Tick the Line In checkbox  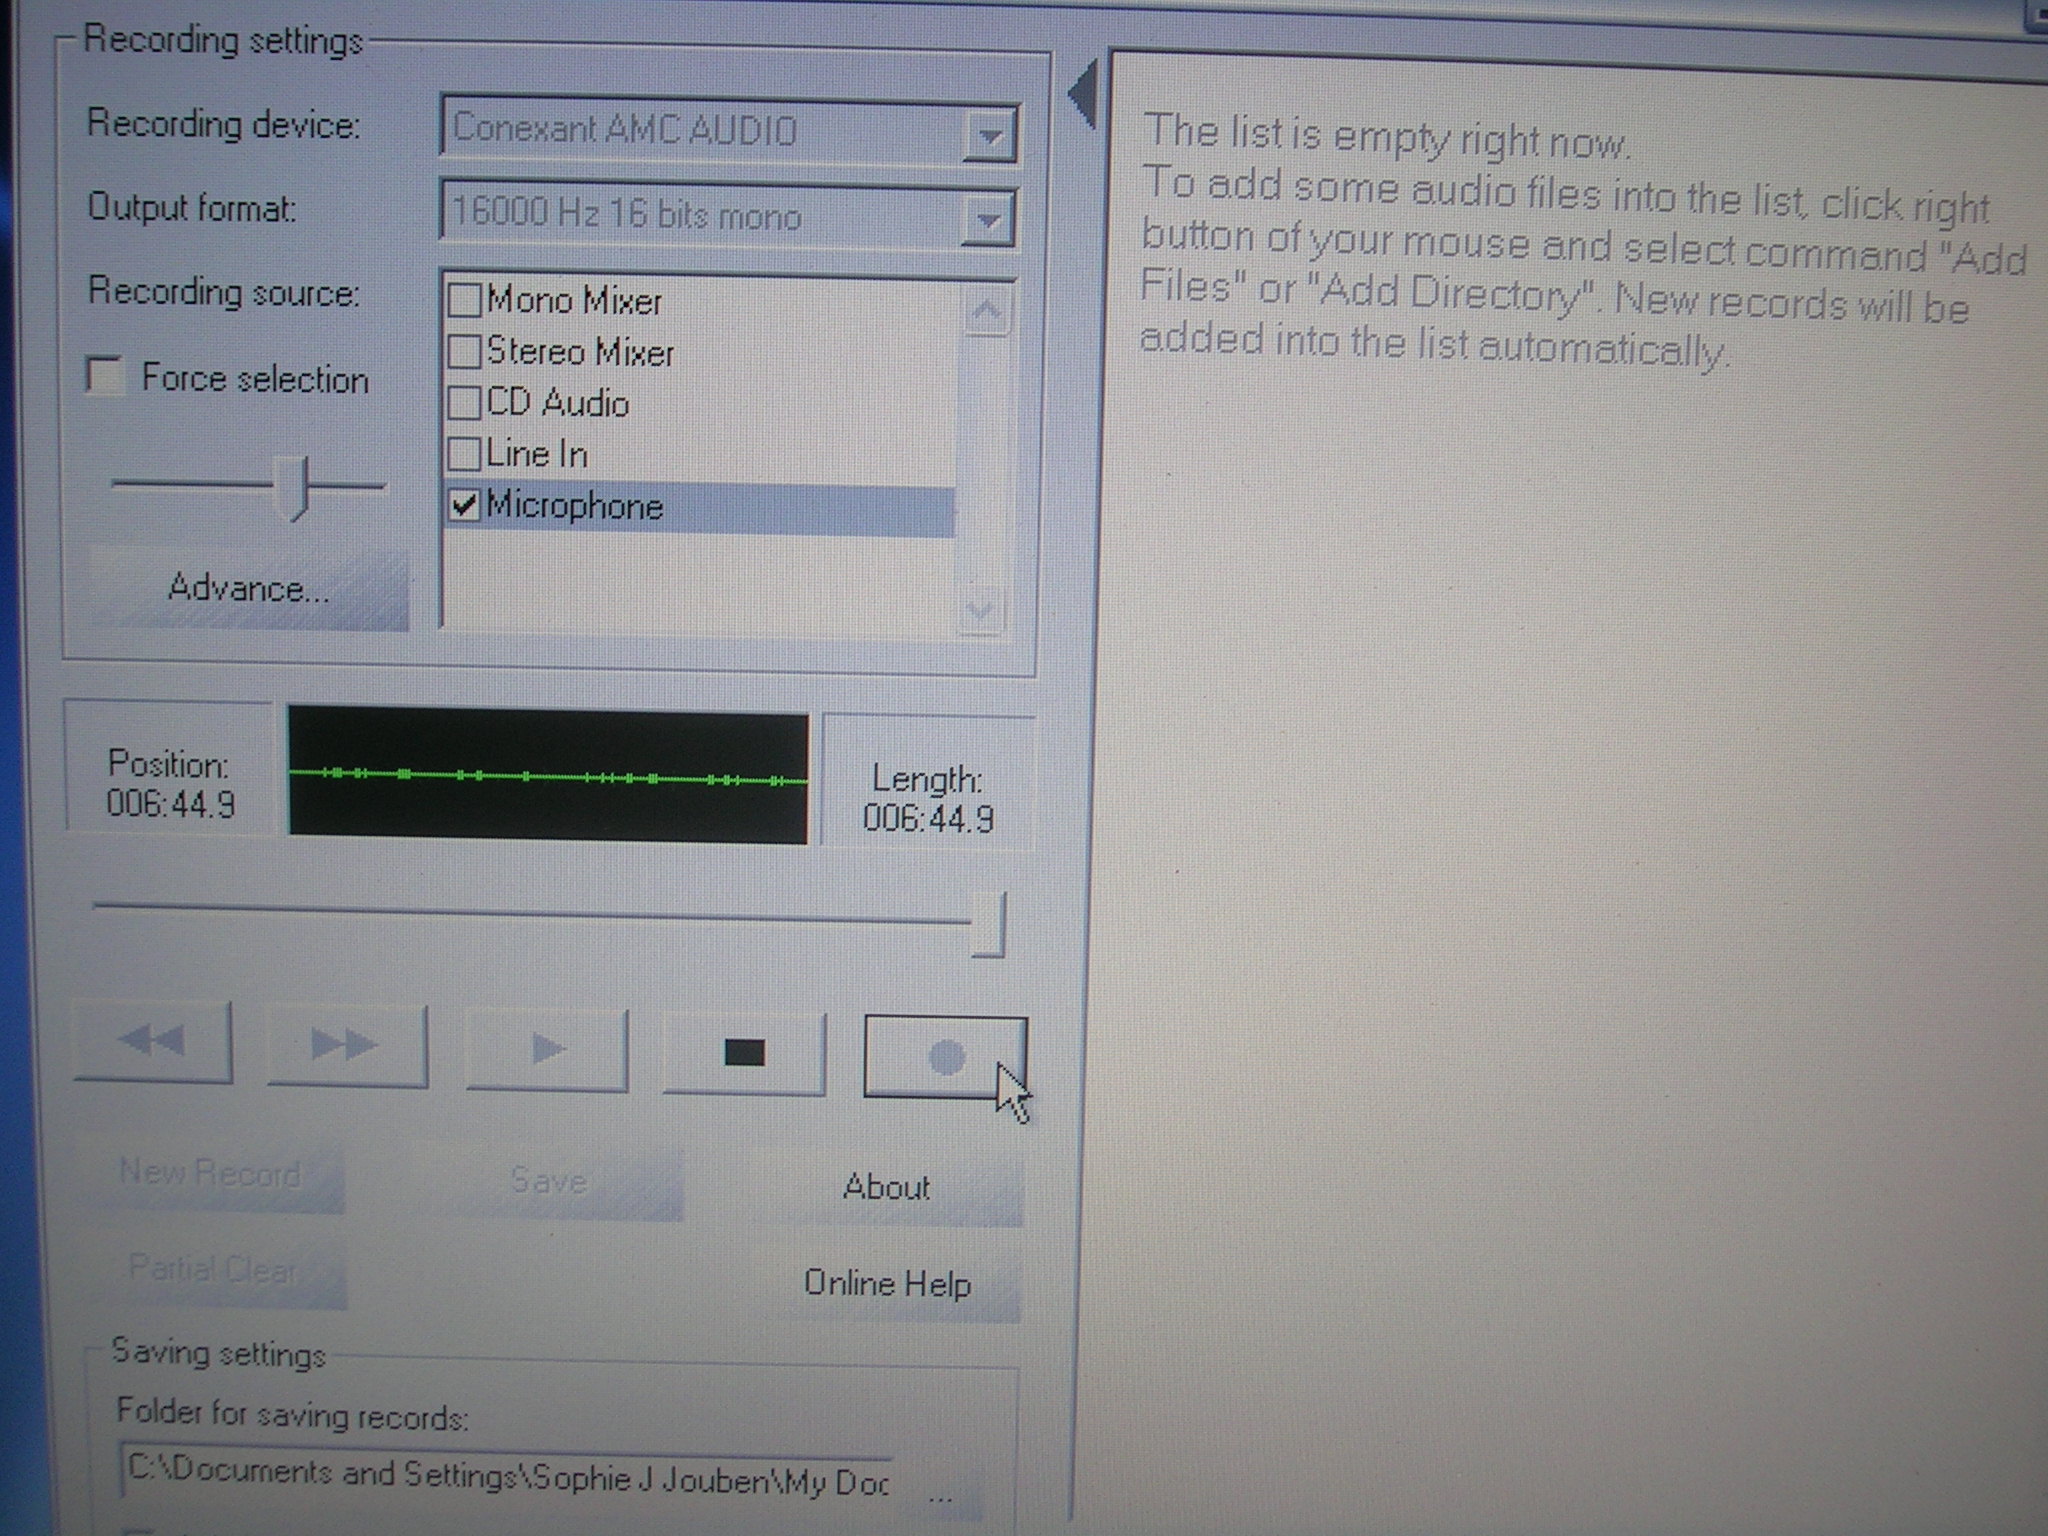(464, 454)
